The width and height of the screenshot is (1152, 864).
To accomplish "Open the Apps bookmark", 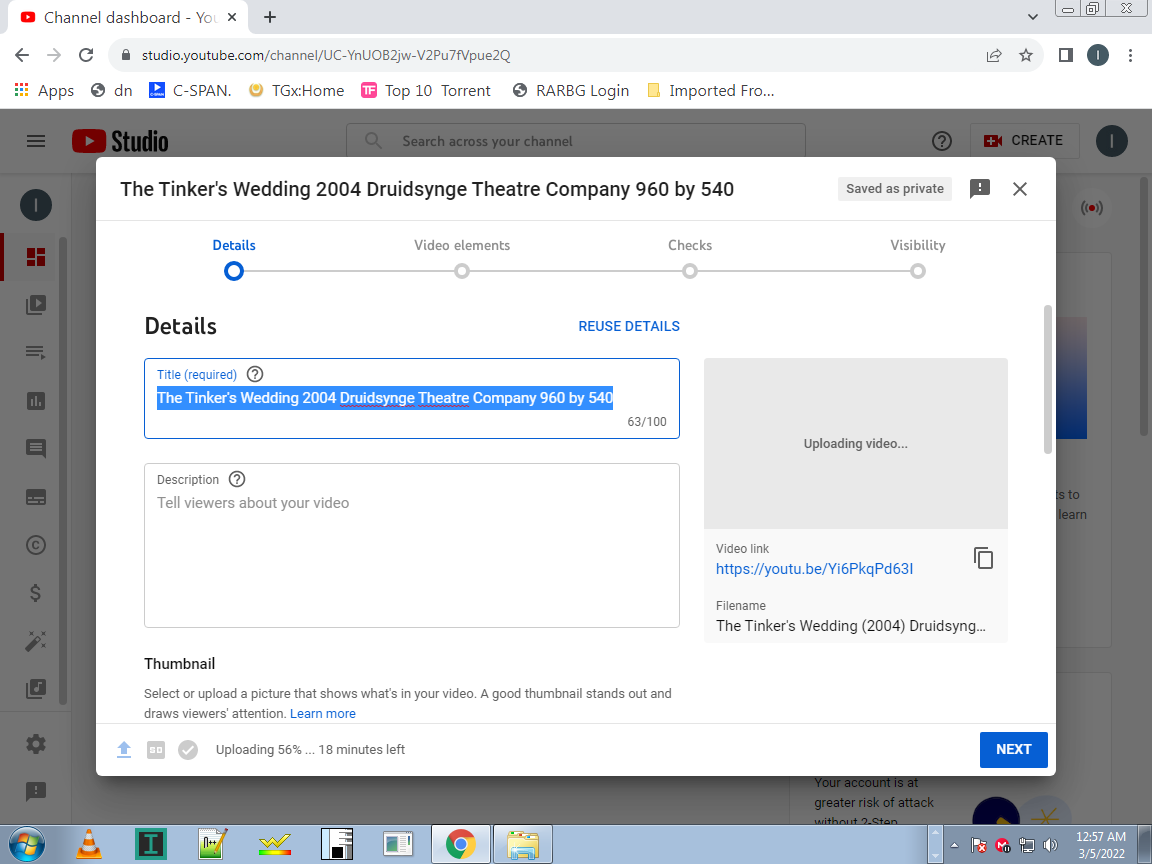I will click(44, 90).
